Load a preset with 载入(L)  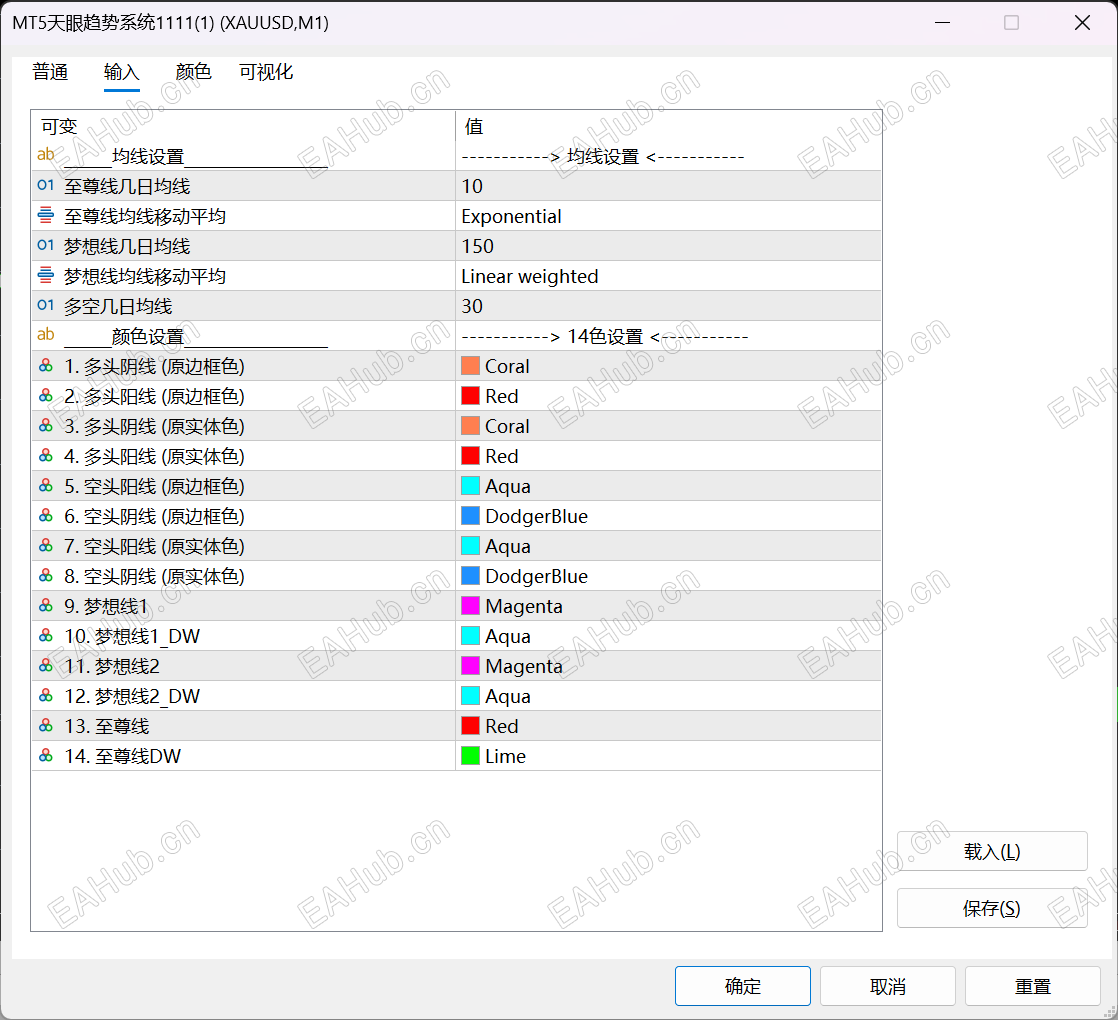tap(992, 851)
